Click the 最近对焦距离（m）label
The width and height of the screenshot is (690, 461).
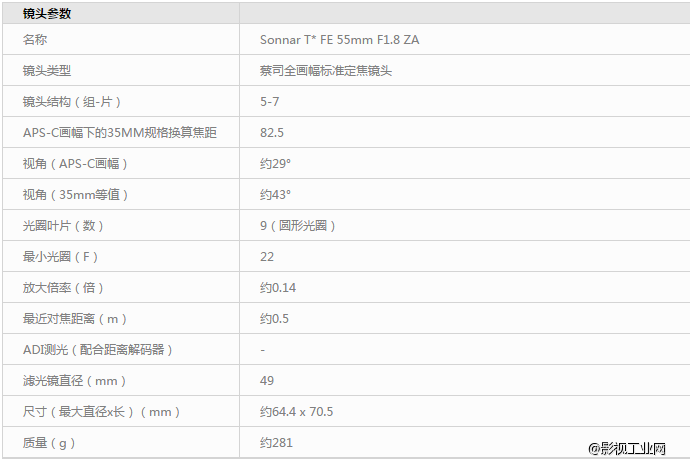(76, 319)
